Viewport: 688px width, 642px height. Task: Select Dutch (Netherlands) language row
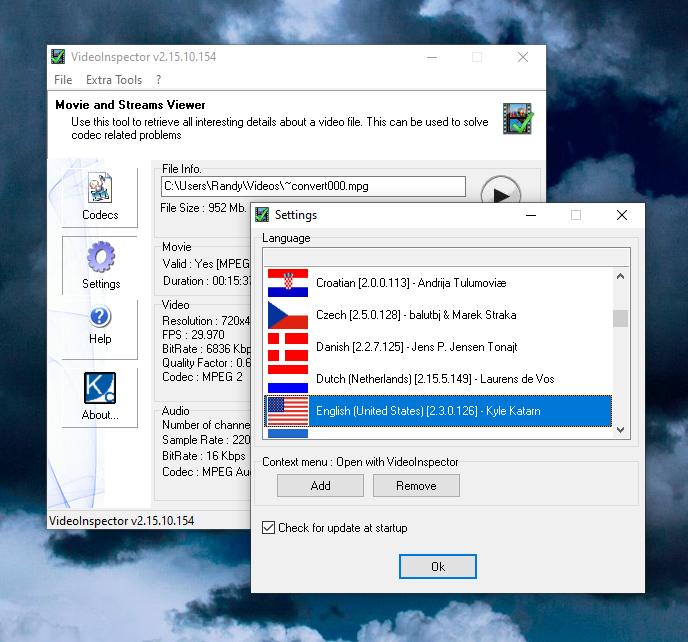(438, 379)
